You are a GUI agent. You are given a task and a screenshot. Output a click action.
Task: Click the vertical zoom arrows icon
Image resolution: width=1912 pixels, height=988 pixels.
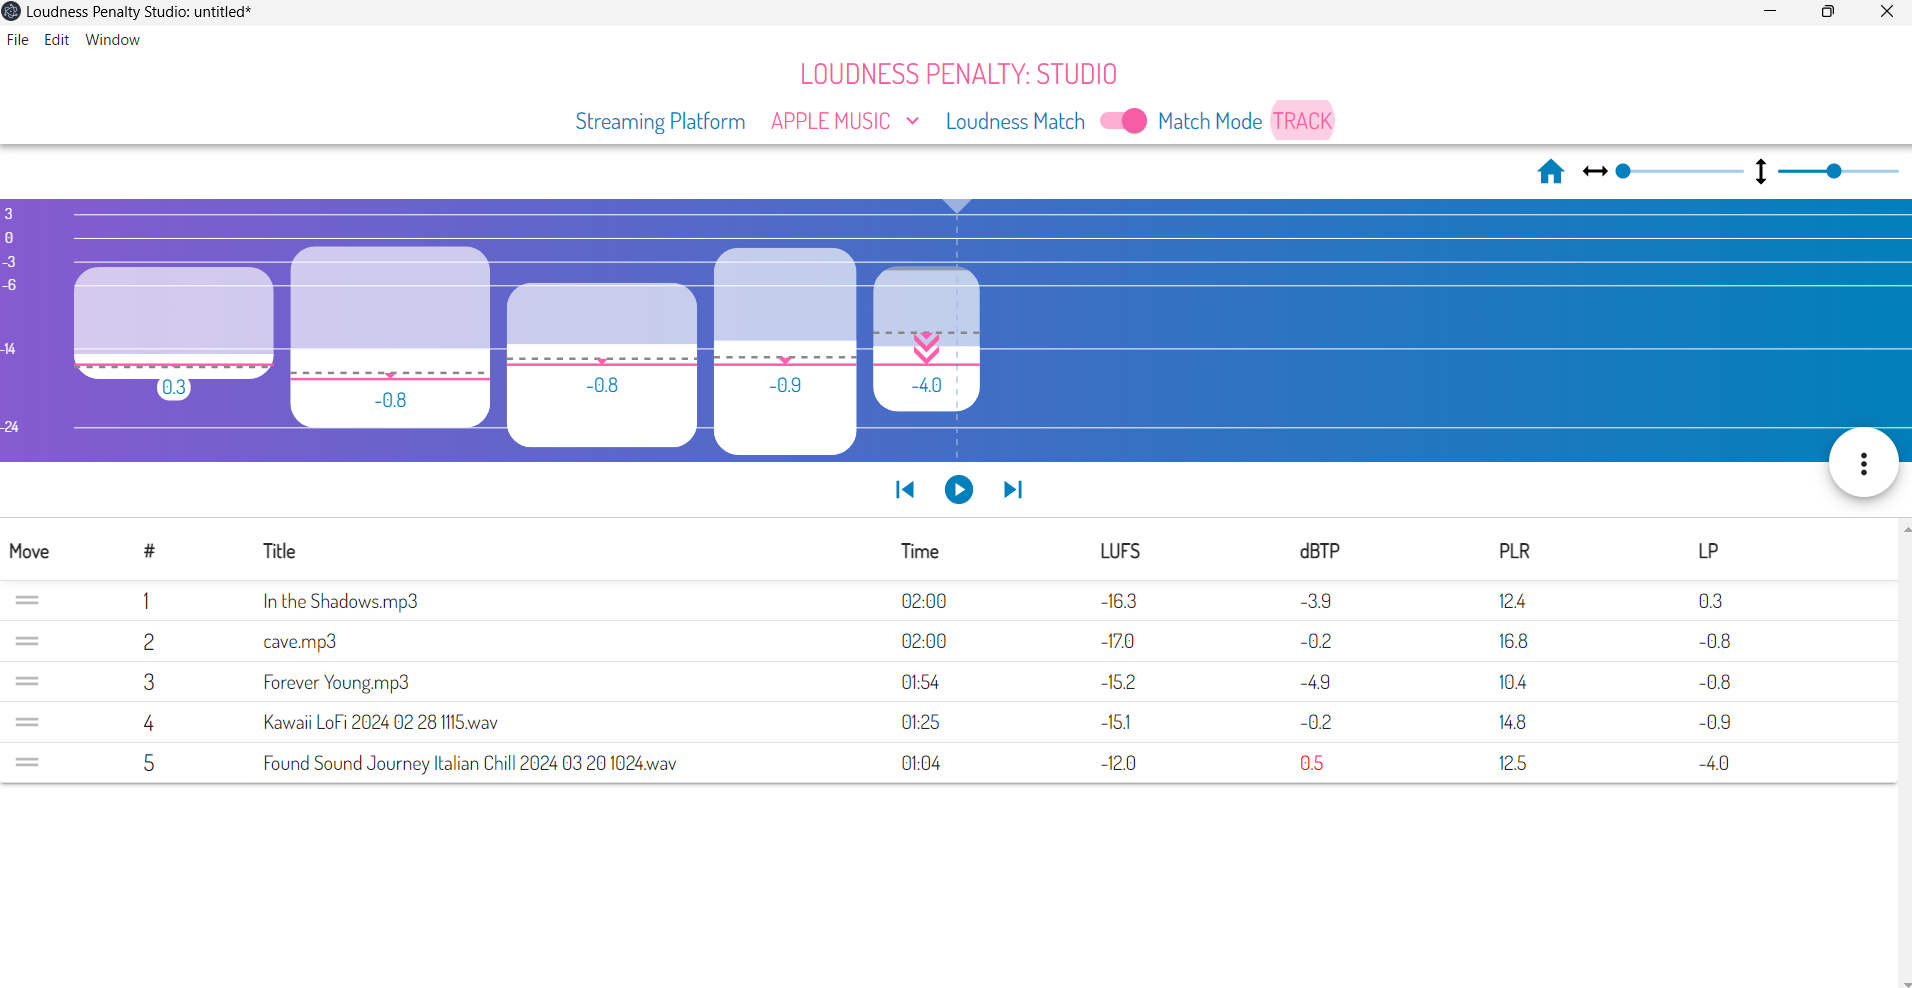[1761, 172]
